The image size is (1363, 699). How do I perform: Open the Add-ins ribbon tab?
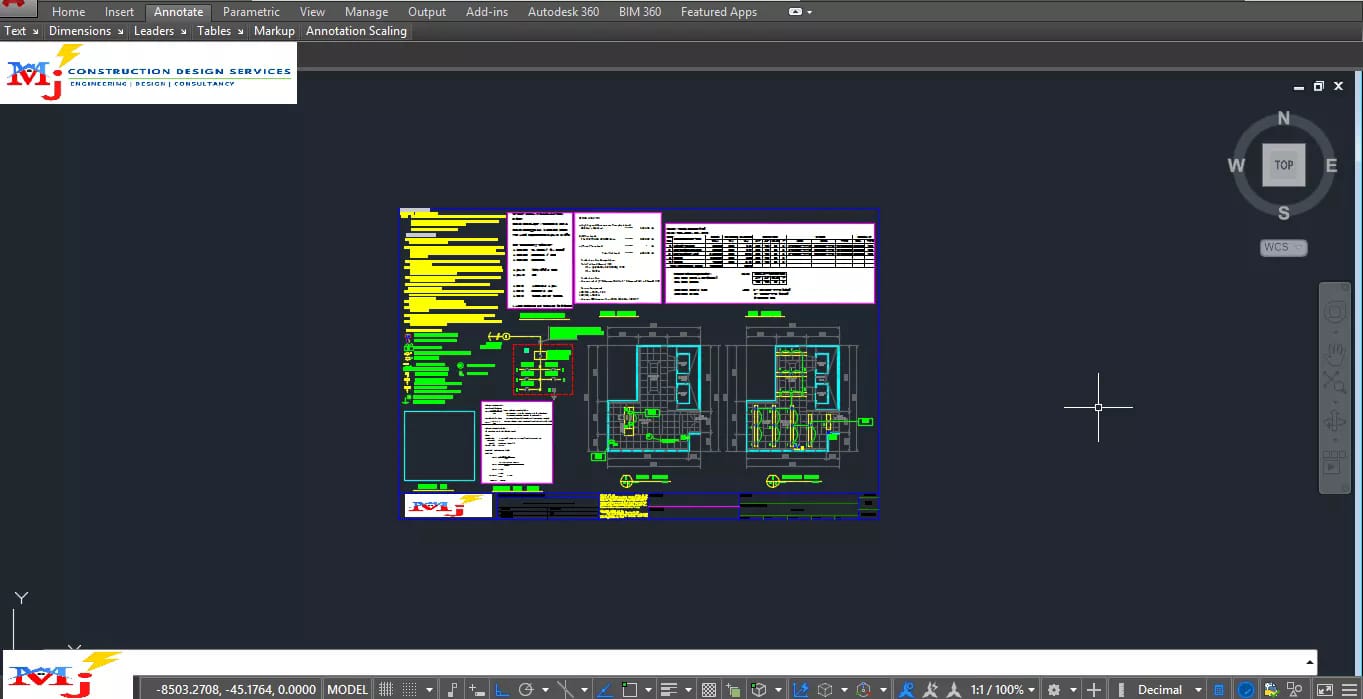pos(487,12)
